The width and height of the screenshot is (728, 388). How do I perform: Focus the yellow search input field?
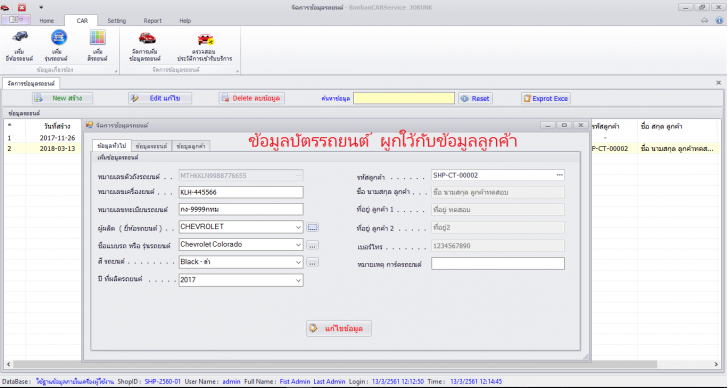403,98
